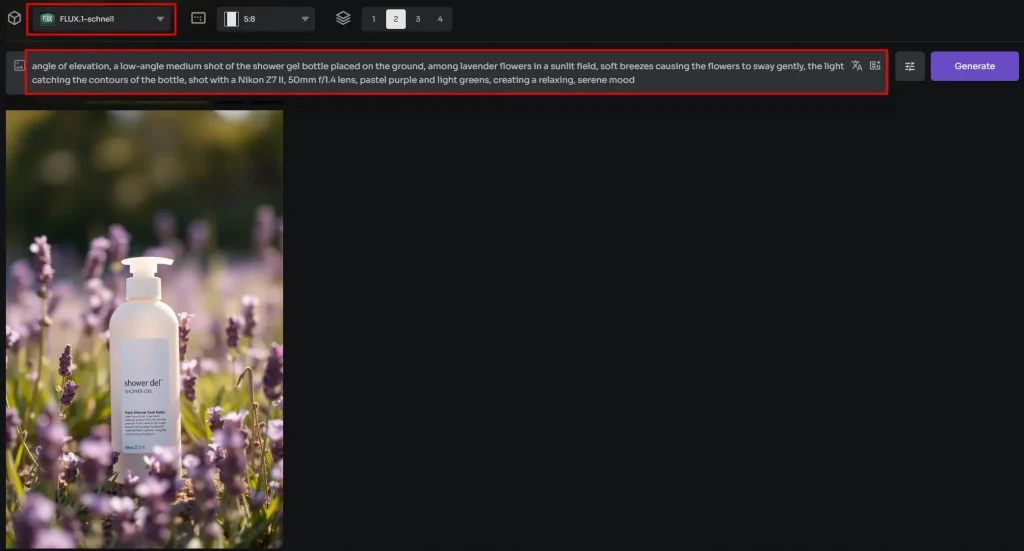Click the translate prompt icon
The height and width of the screenshot is (551, 1024).
857,66
